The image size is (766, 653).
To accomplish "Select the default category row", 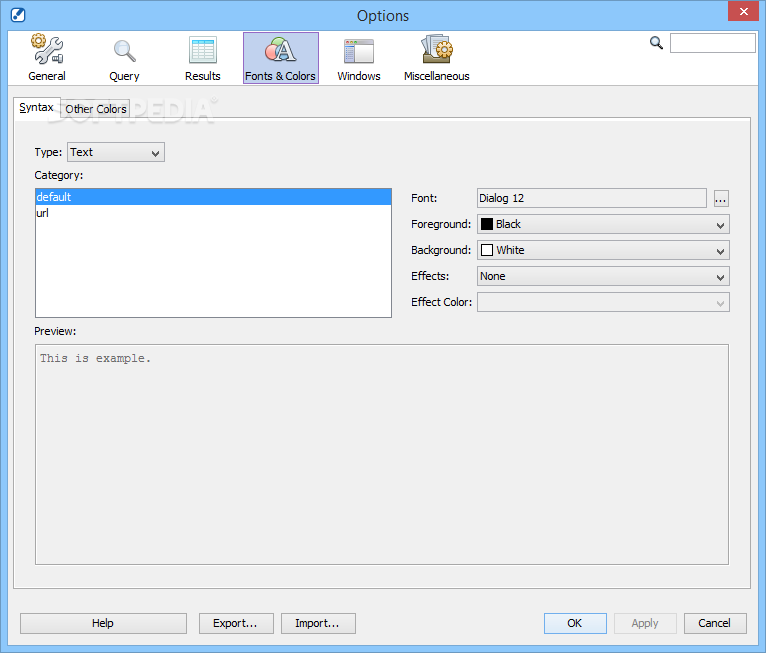I will [x=213, y=197].
